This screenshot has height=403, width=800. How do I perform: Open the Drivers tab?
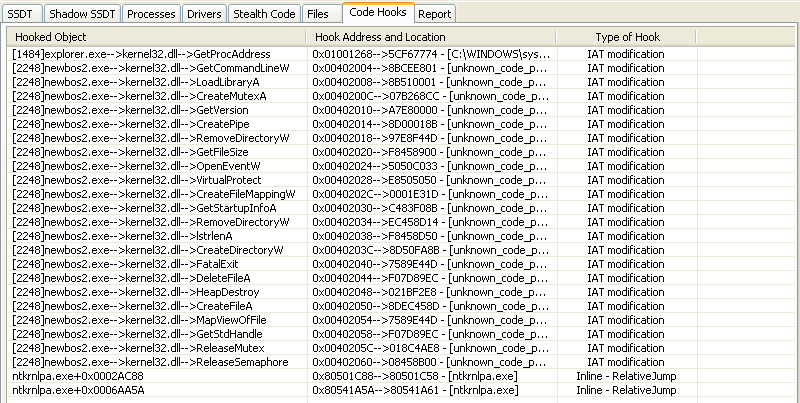[204, 14]
